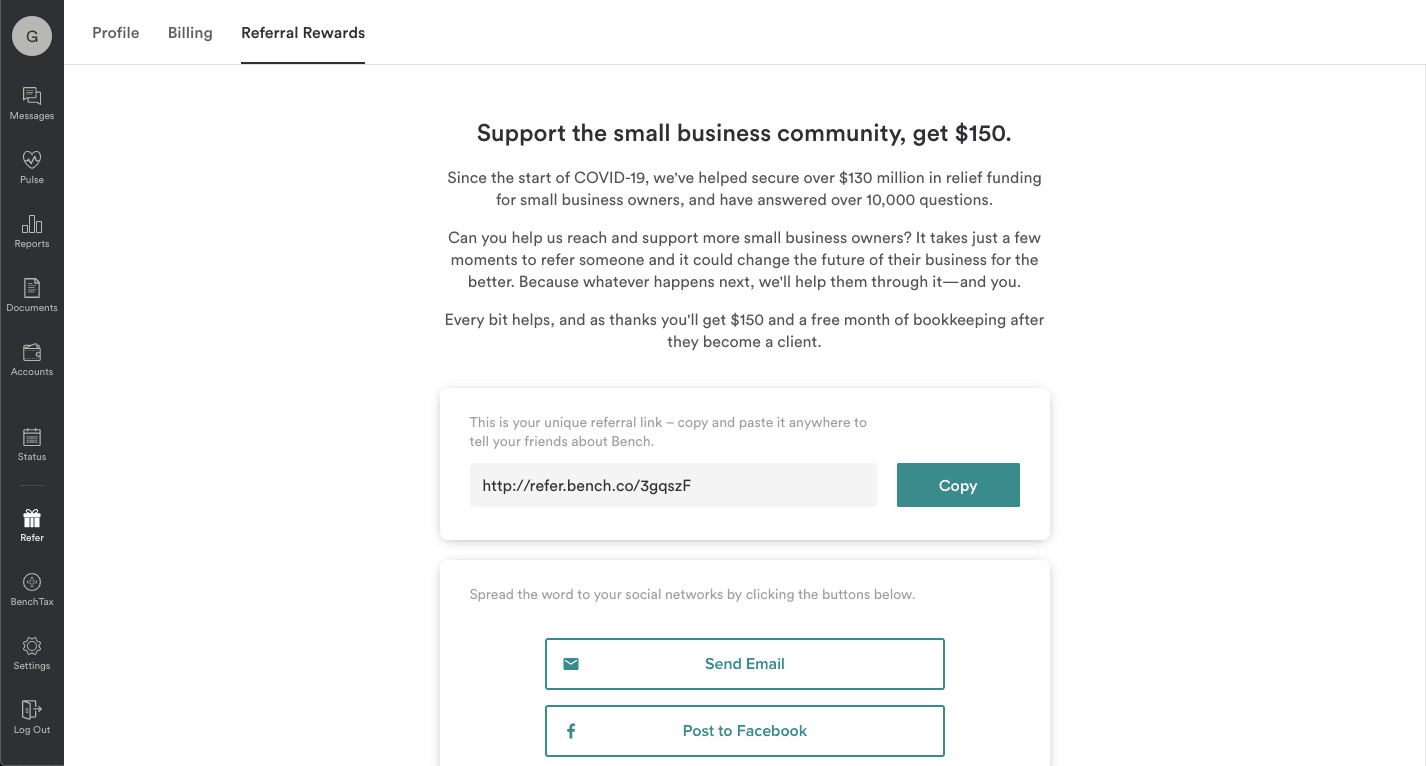Log Out using the sidebar icon

click(32, 711)
